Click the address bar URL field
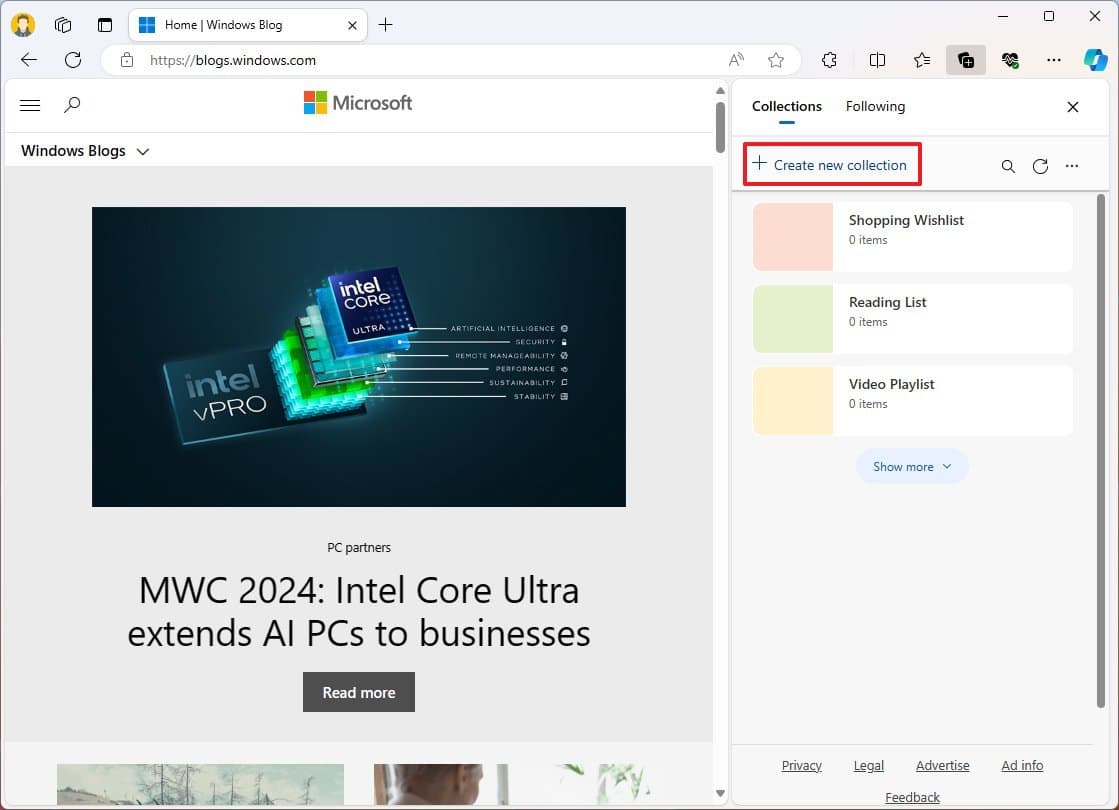1119x810 pixels. pyautogui.click(x=420, y=60)
